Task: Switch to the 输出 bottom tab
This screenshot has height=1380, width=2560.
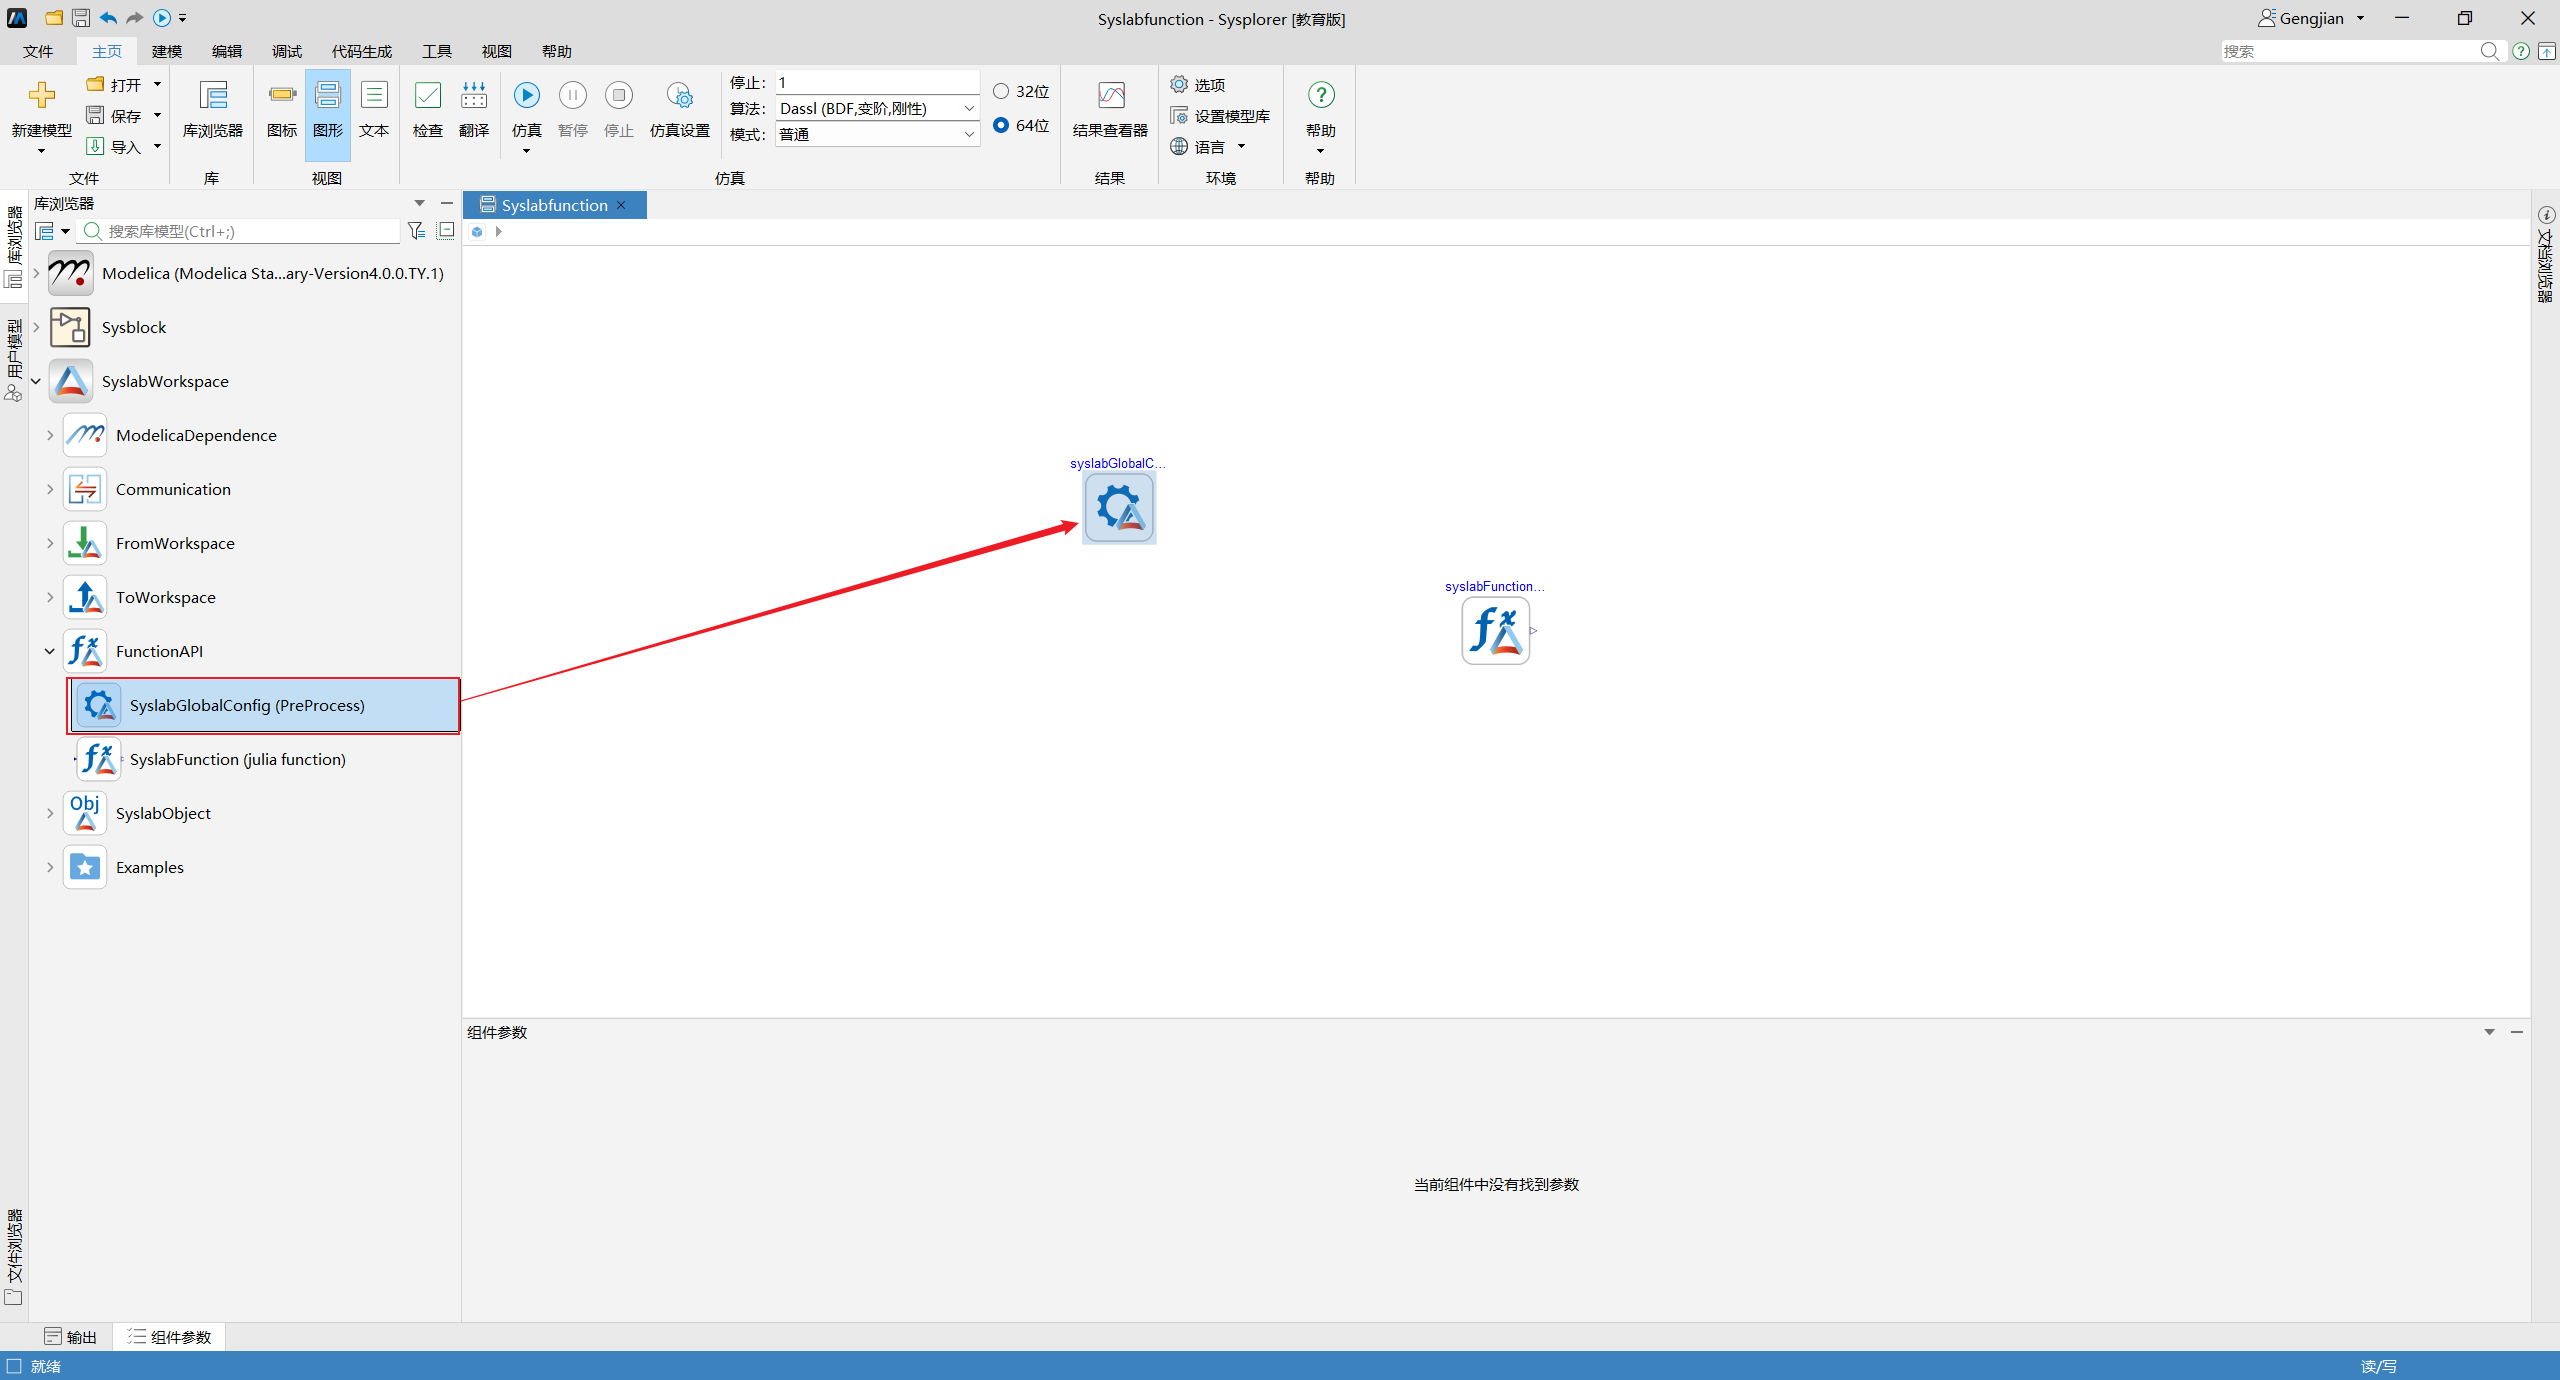Action: tap(71, 1337)
